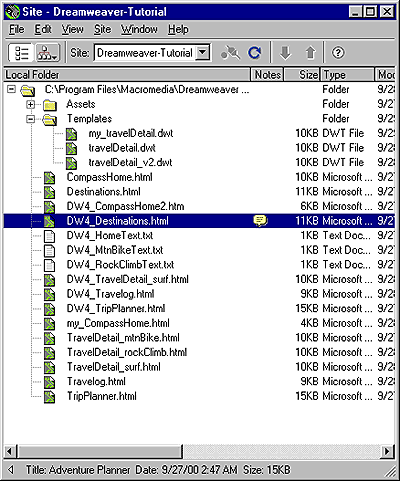
Task: Open the Window menu
Action: point(139,29)
